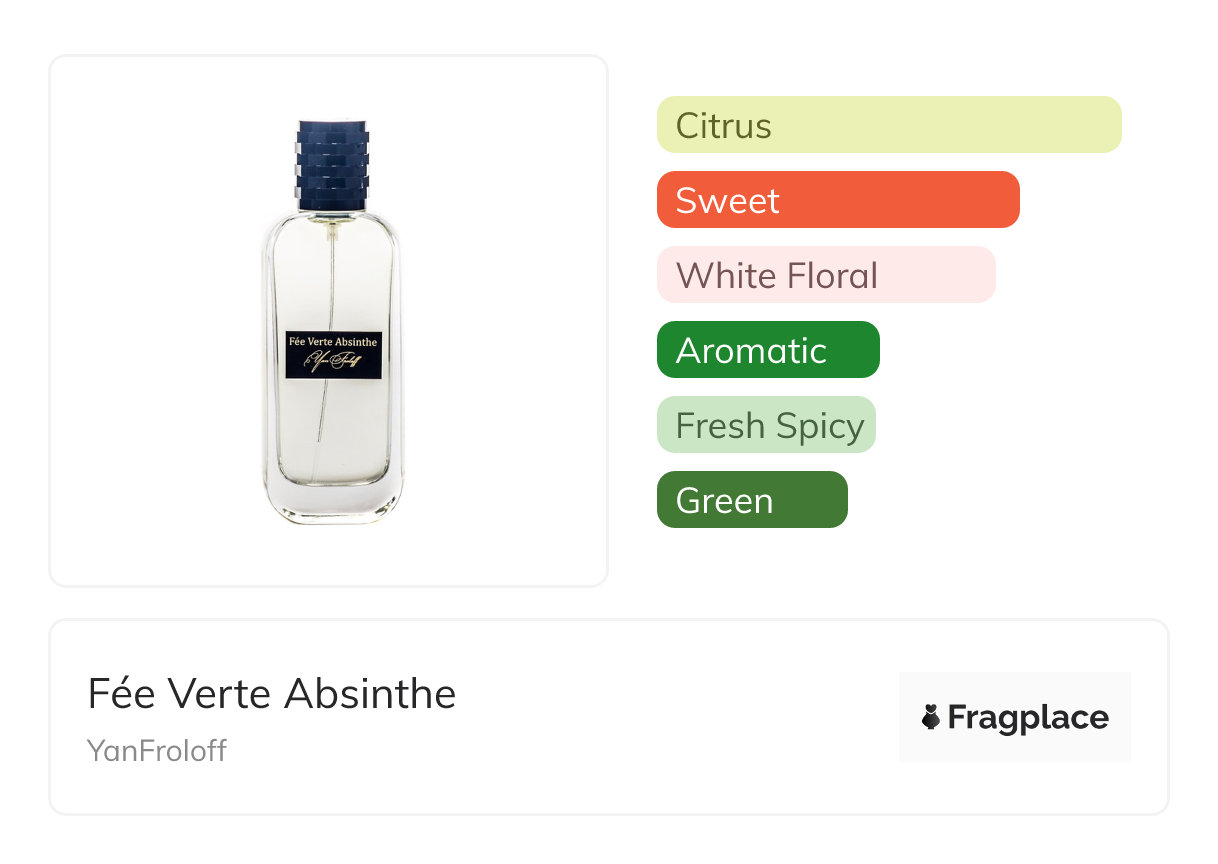The height and width of the screenshot is (864, 1218).
Task: Click the silver collar beneath the cap
Action: (x=333, y=214)
